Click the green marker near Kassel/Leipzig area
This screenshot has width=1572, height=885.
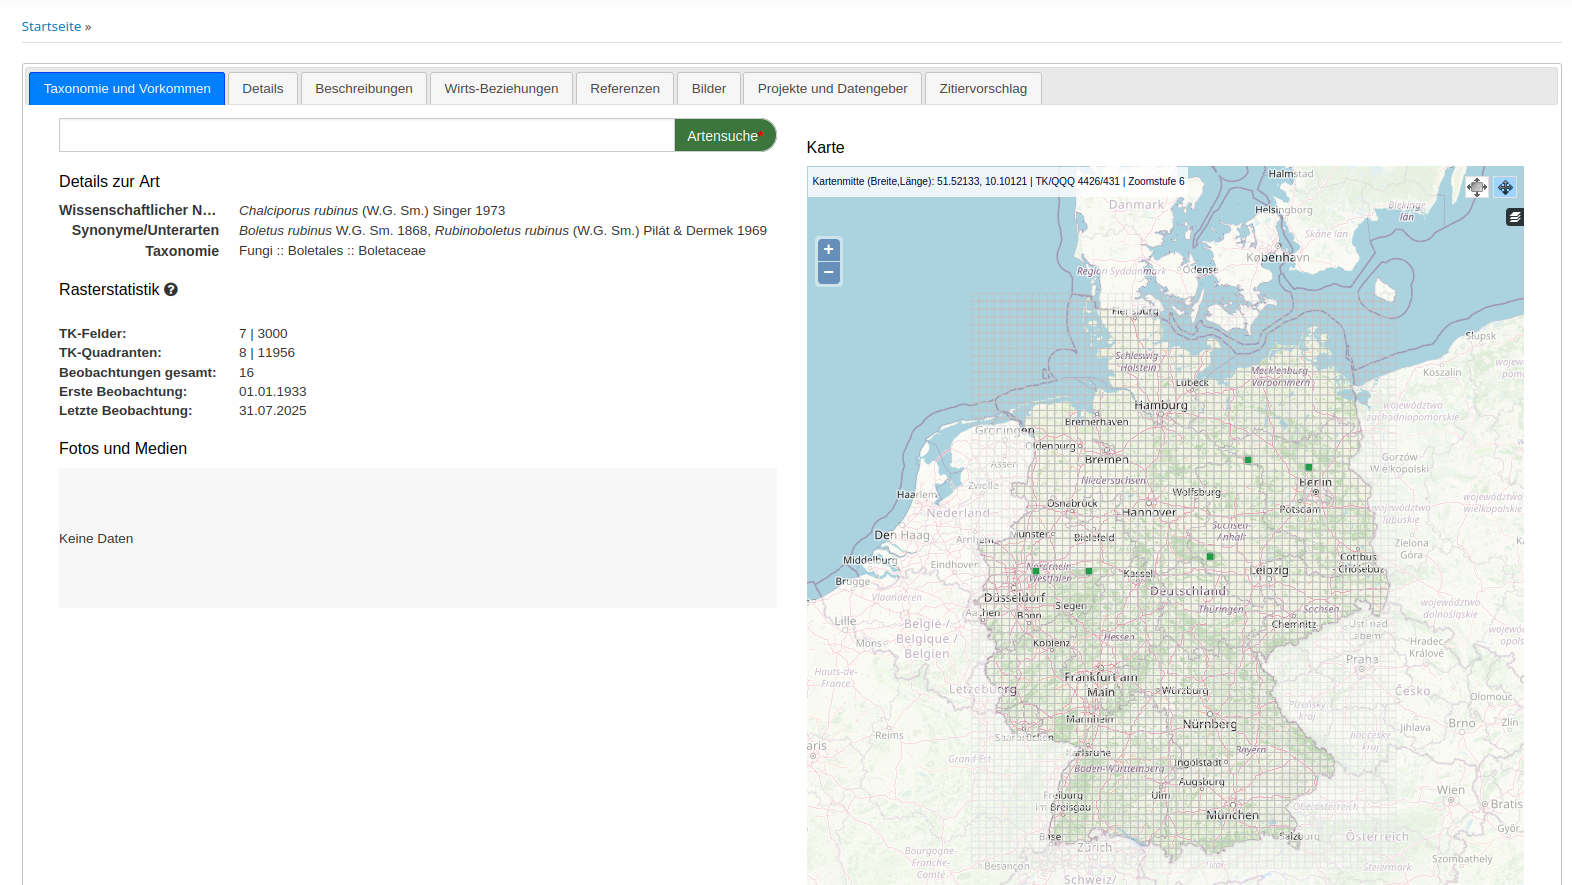[x=1210, y=556]
